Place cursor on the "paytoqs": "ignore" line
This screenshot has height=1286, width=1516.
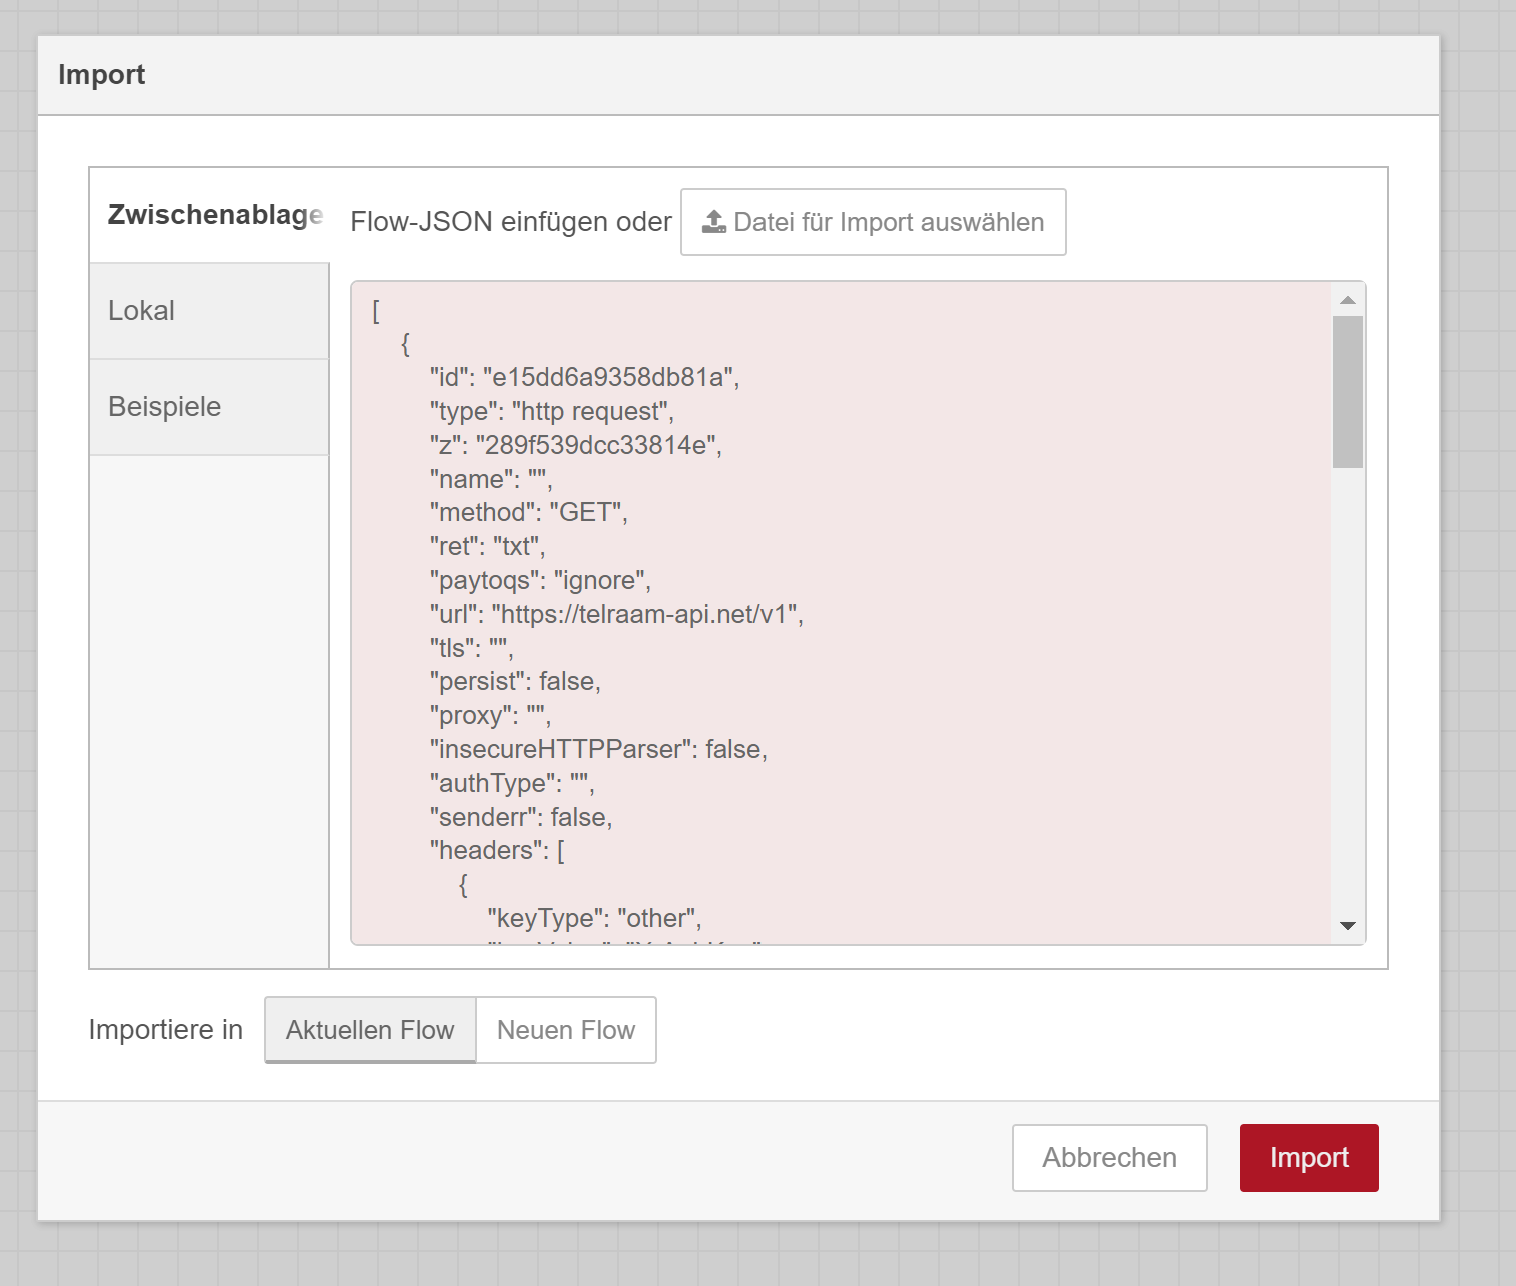click(540, 581)
